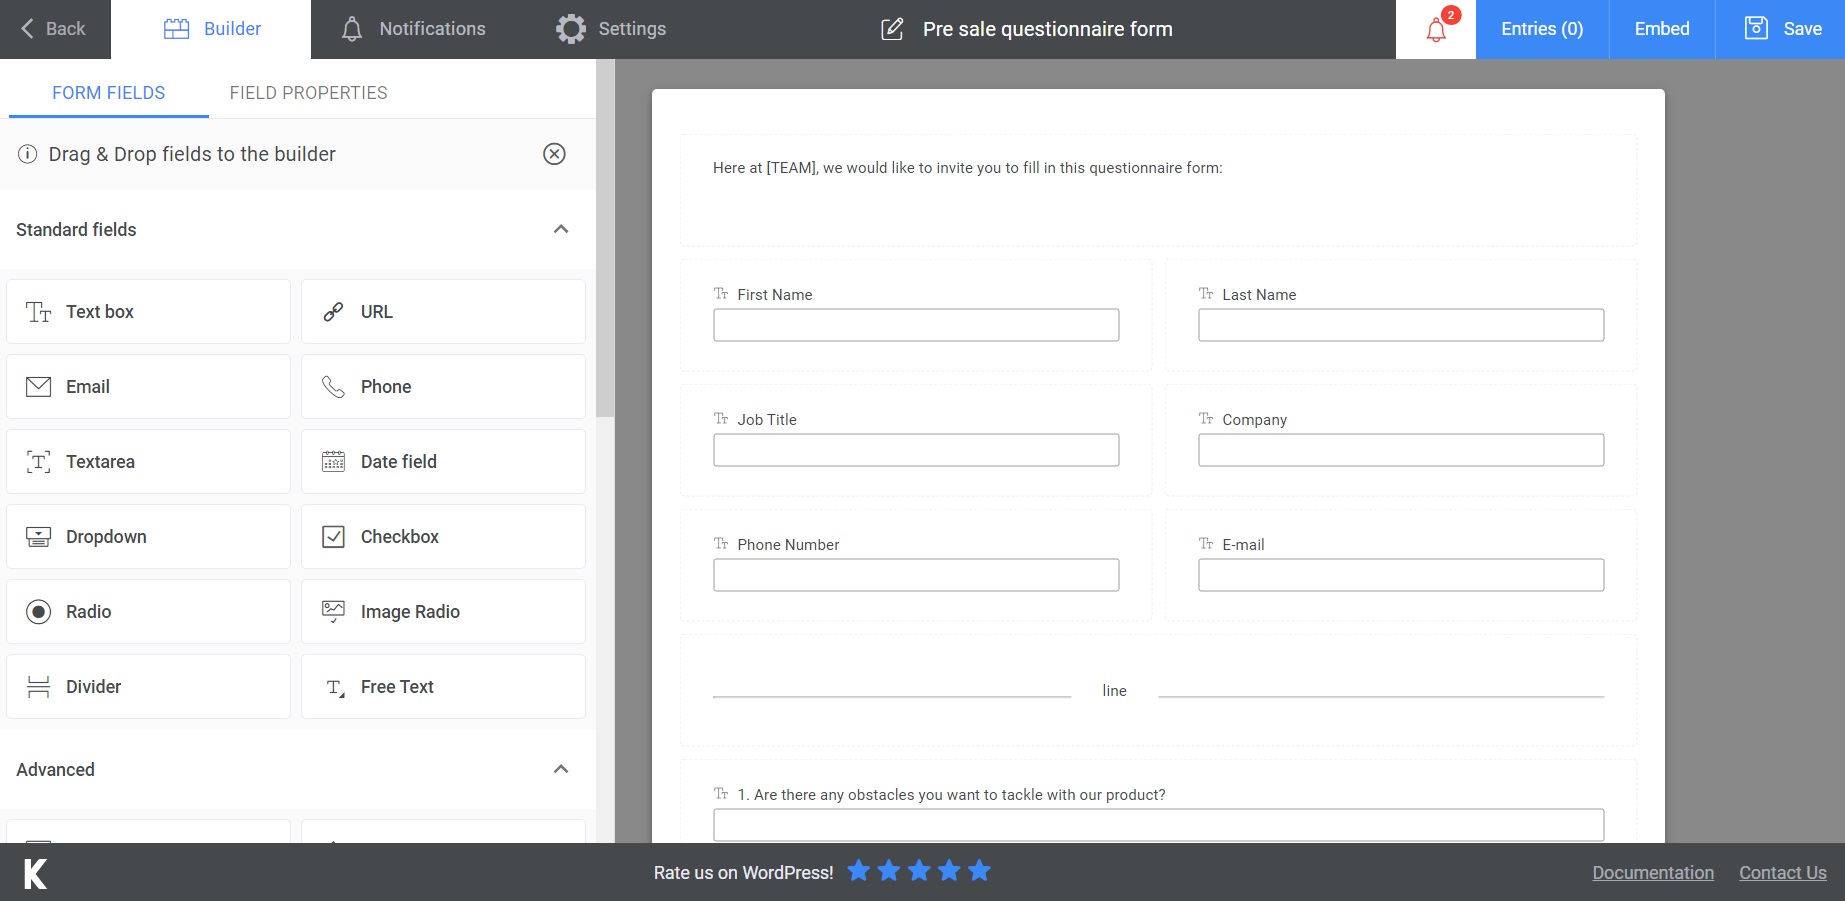Save the Pre sale questionnaire form

pyautogui.click(x=1783, y=29)
